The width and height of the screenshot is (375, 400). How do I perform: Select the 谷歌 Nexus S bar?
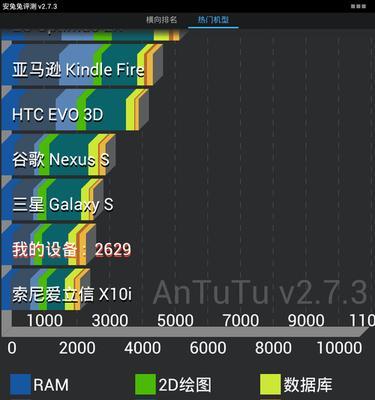pos(59,155)
